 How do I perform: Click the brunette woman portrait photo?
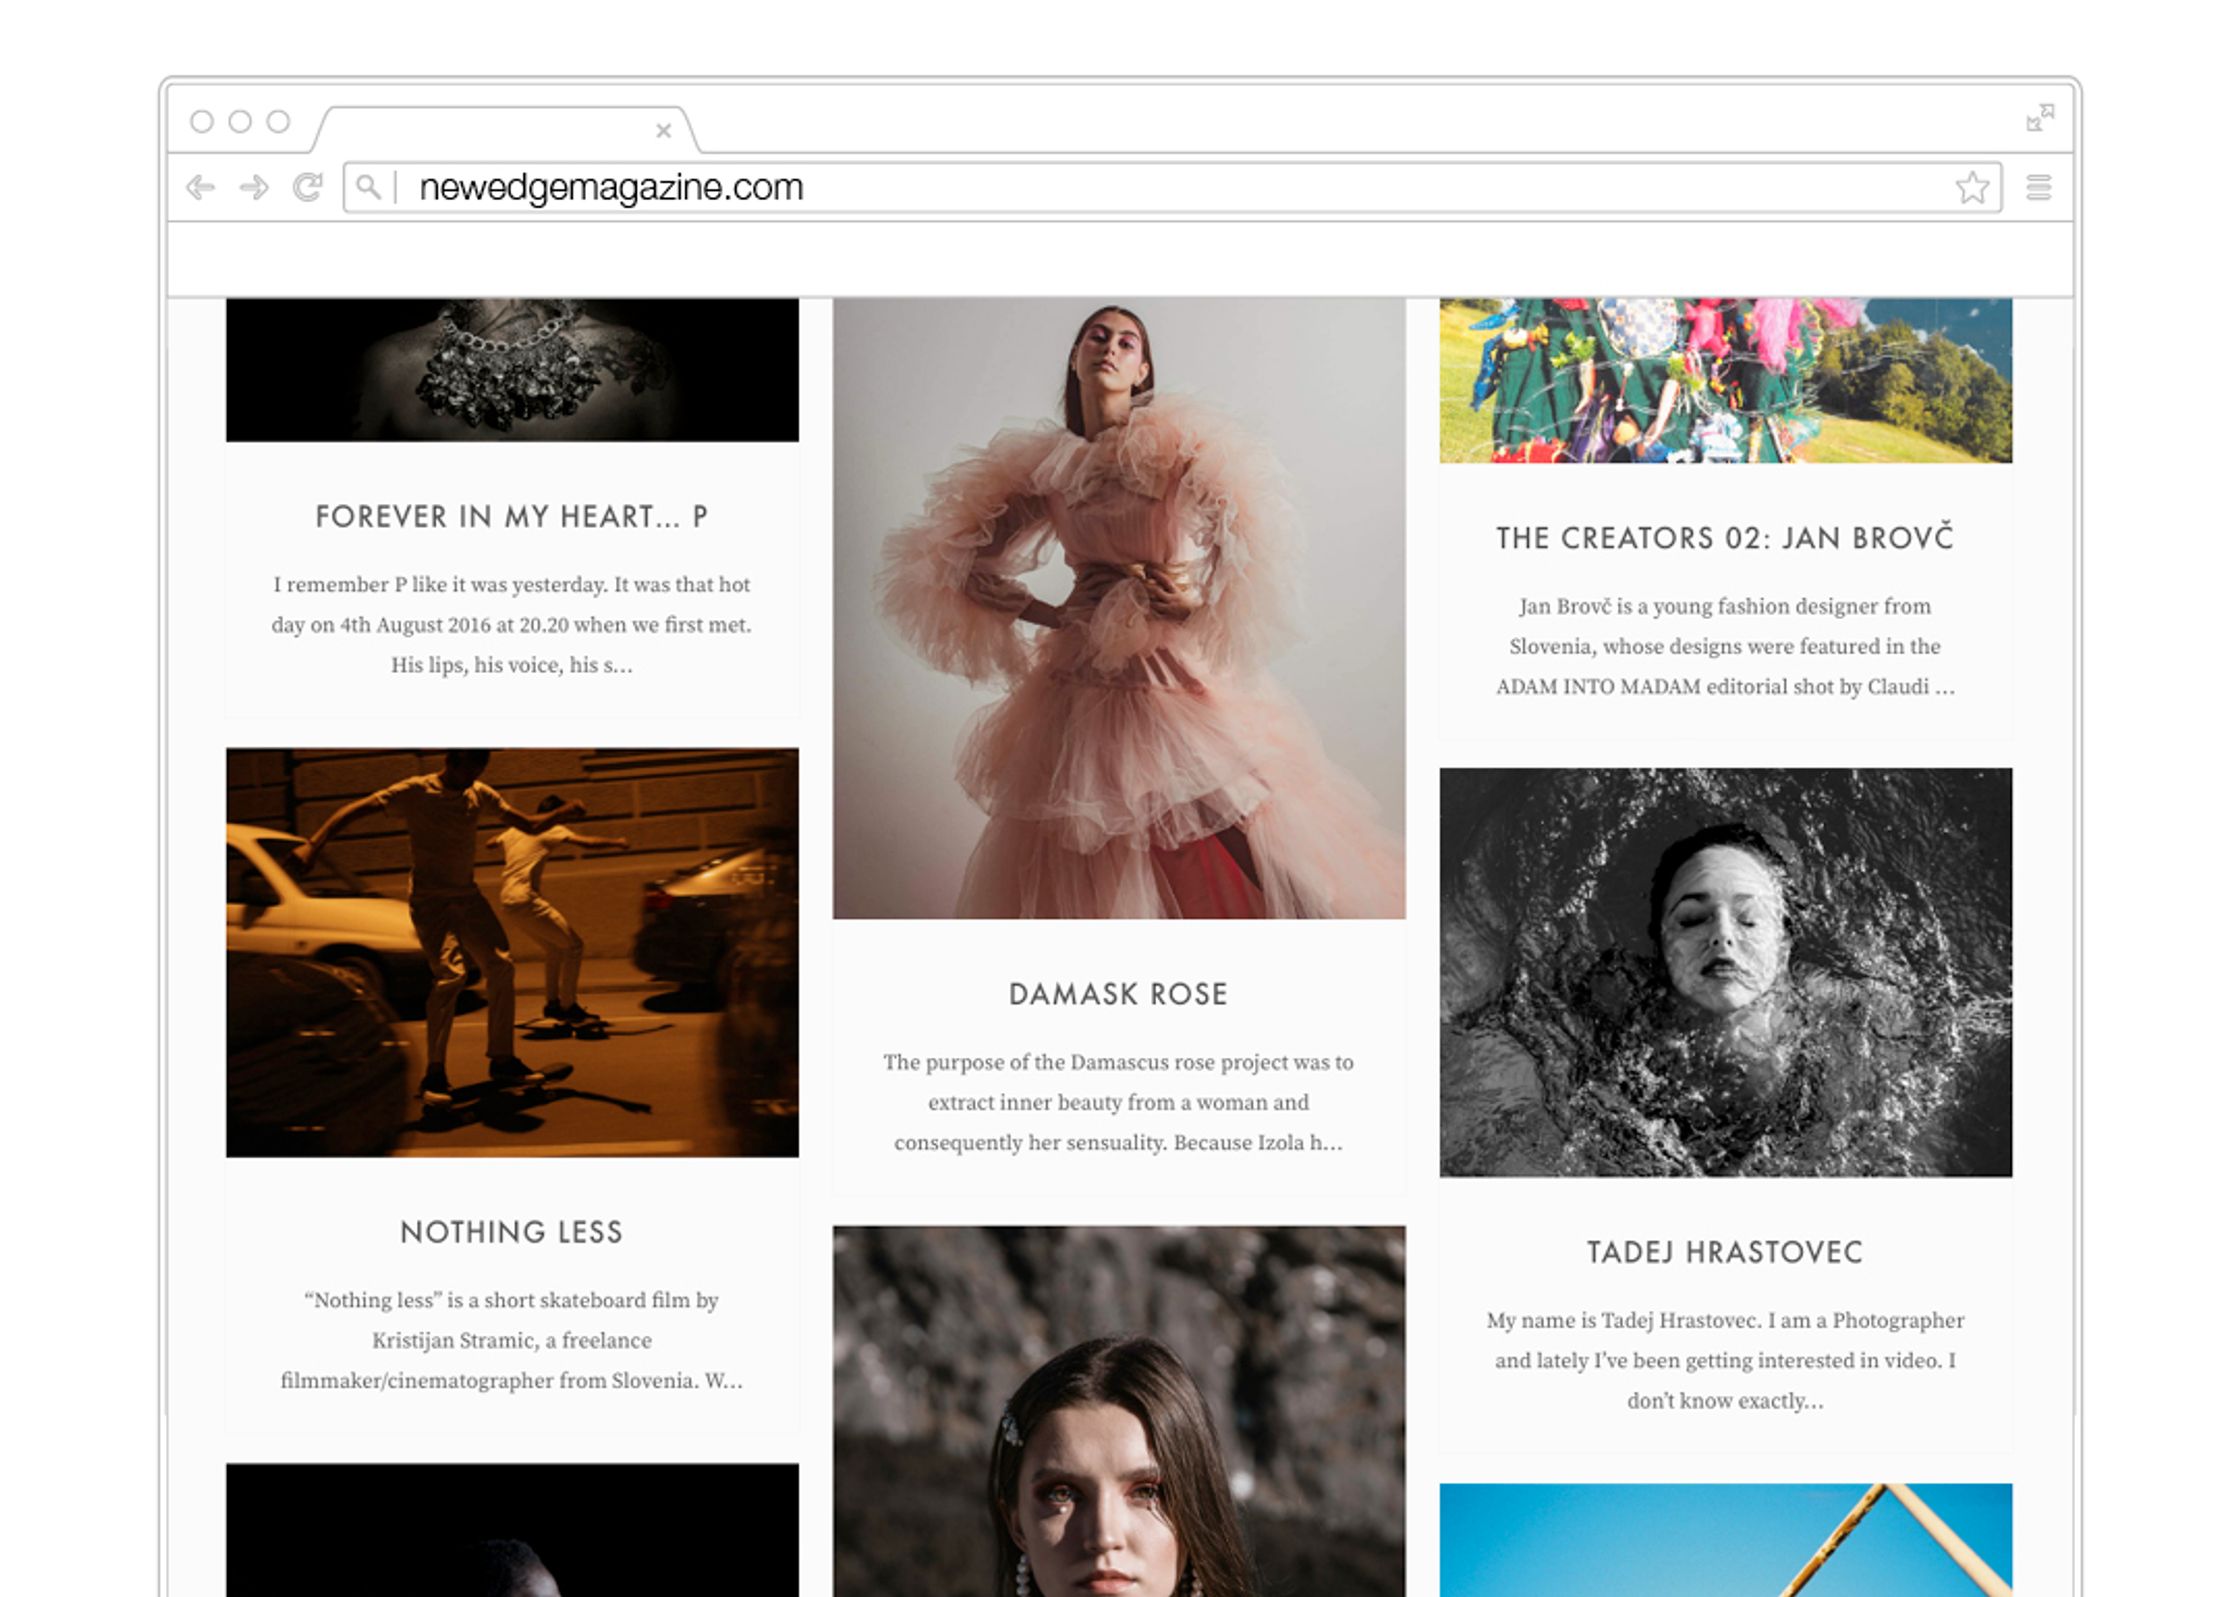pyautogui.click(x=1119, y=1411)
